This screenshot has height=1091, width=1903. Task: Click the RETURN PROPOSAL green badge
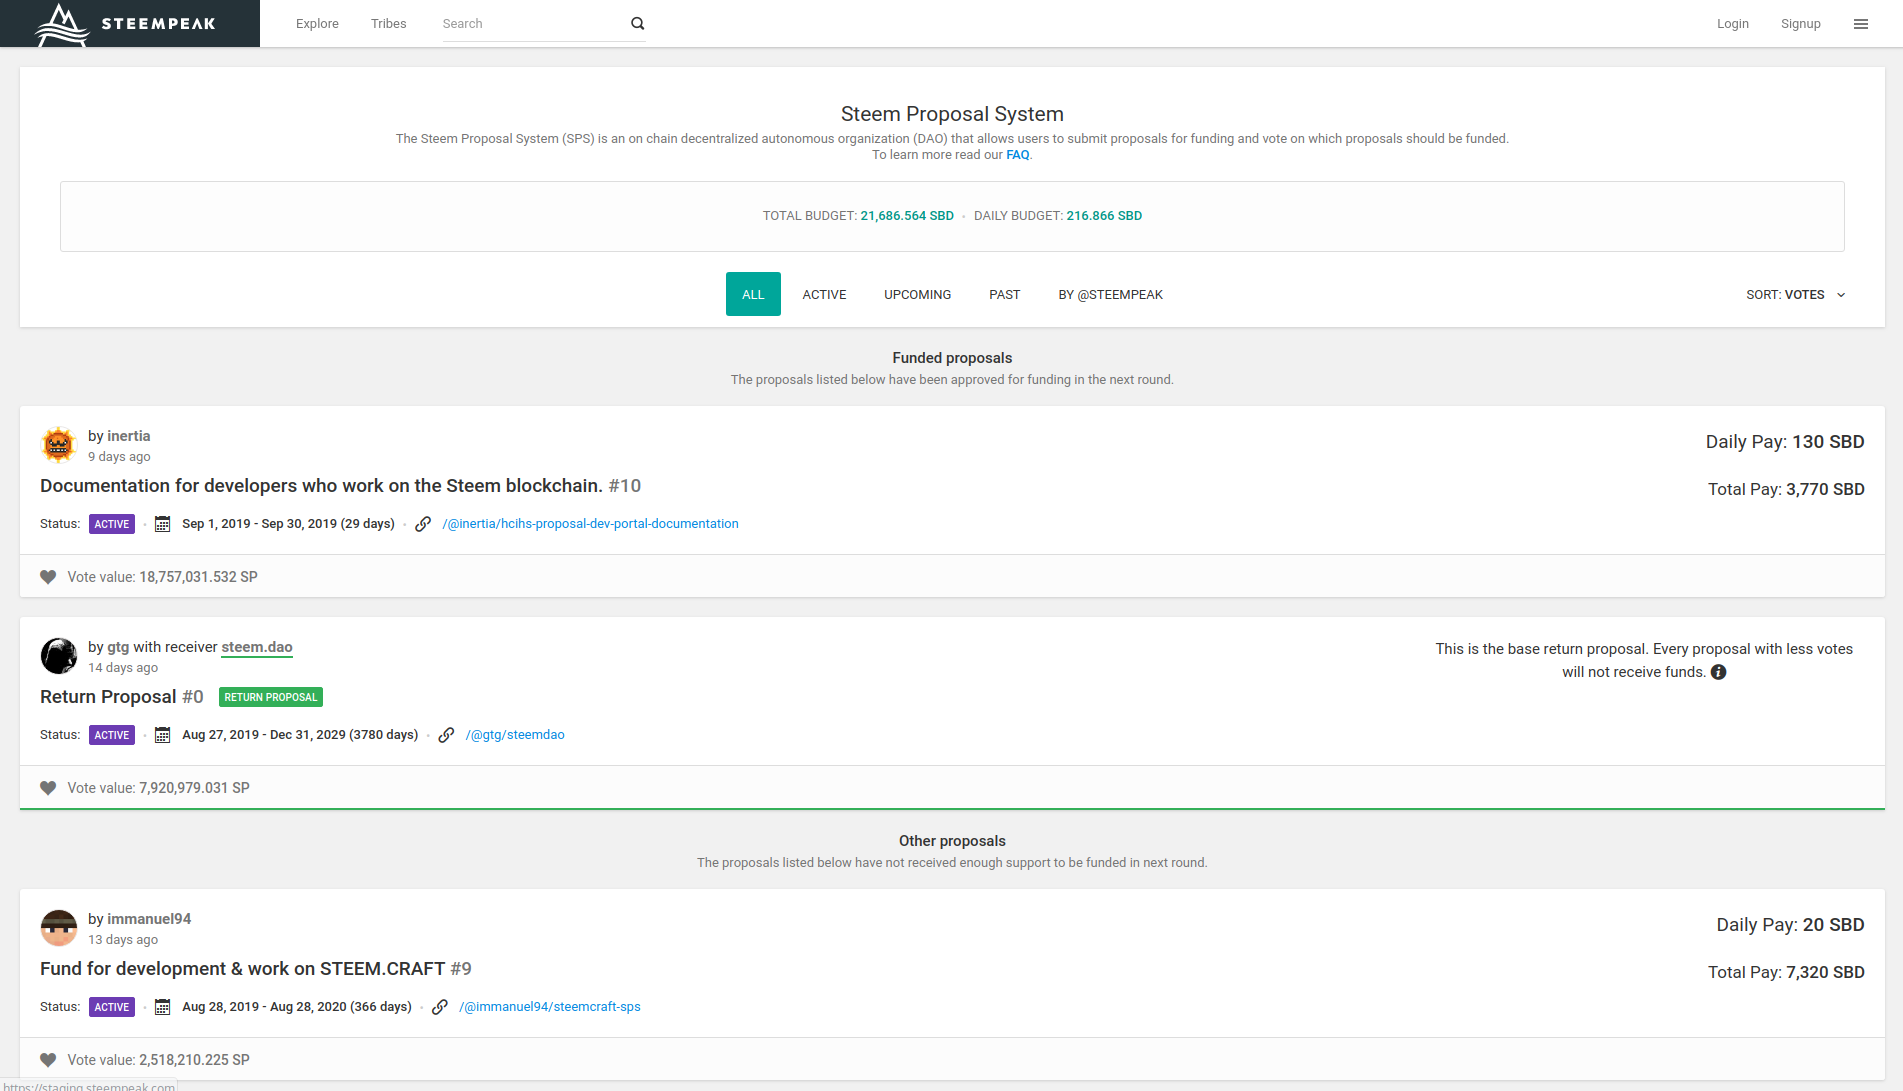coord(270,697)
